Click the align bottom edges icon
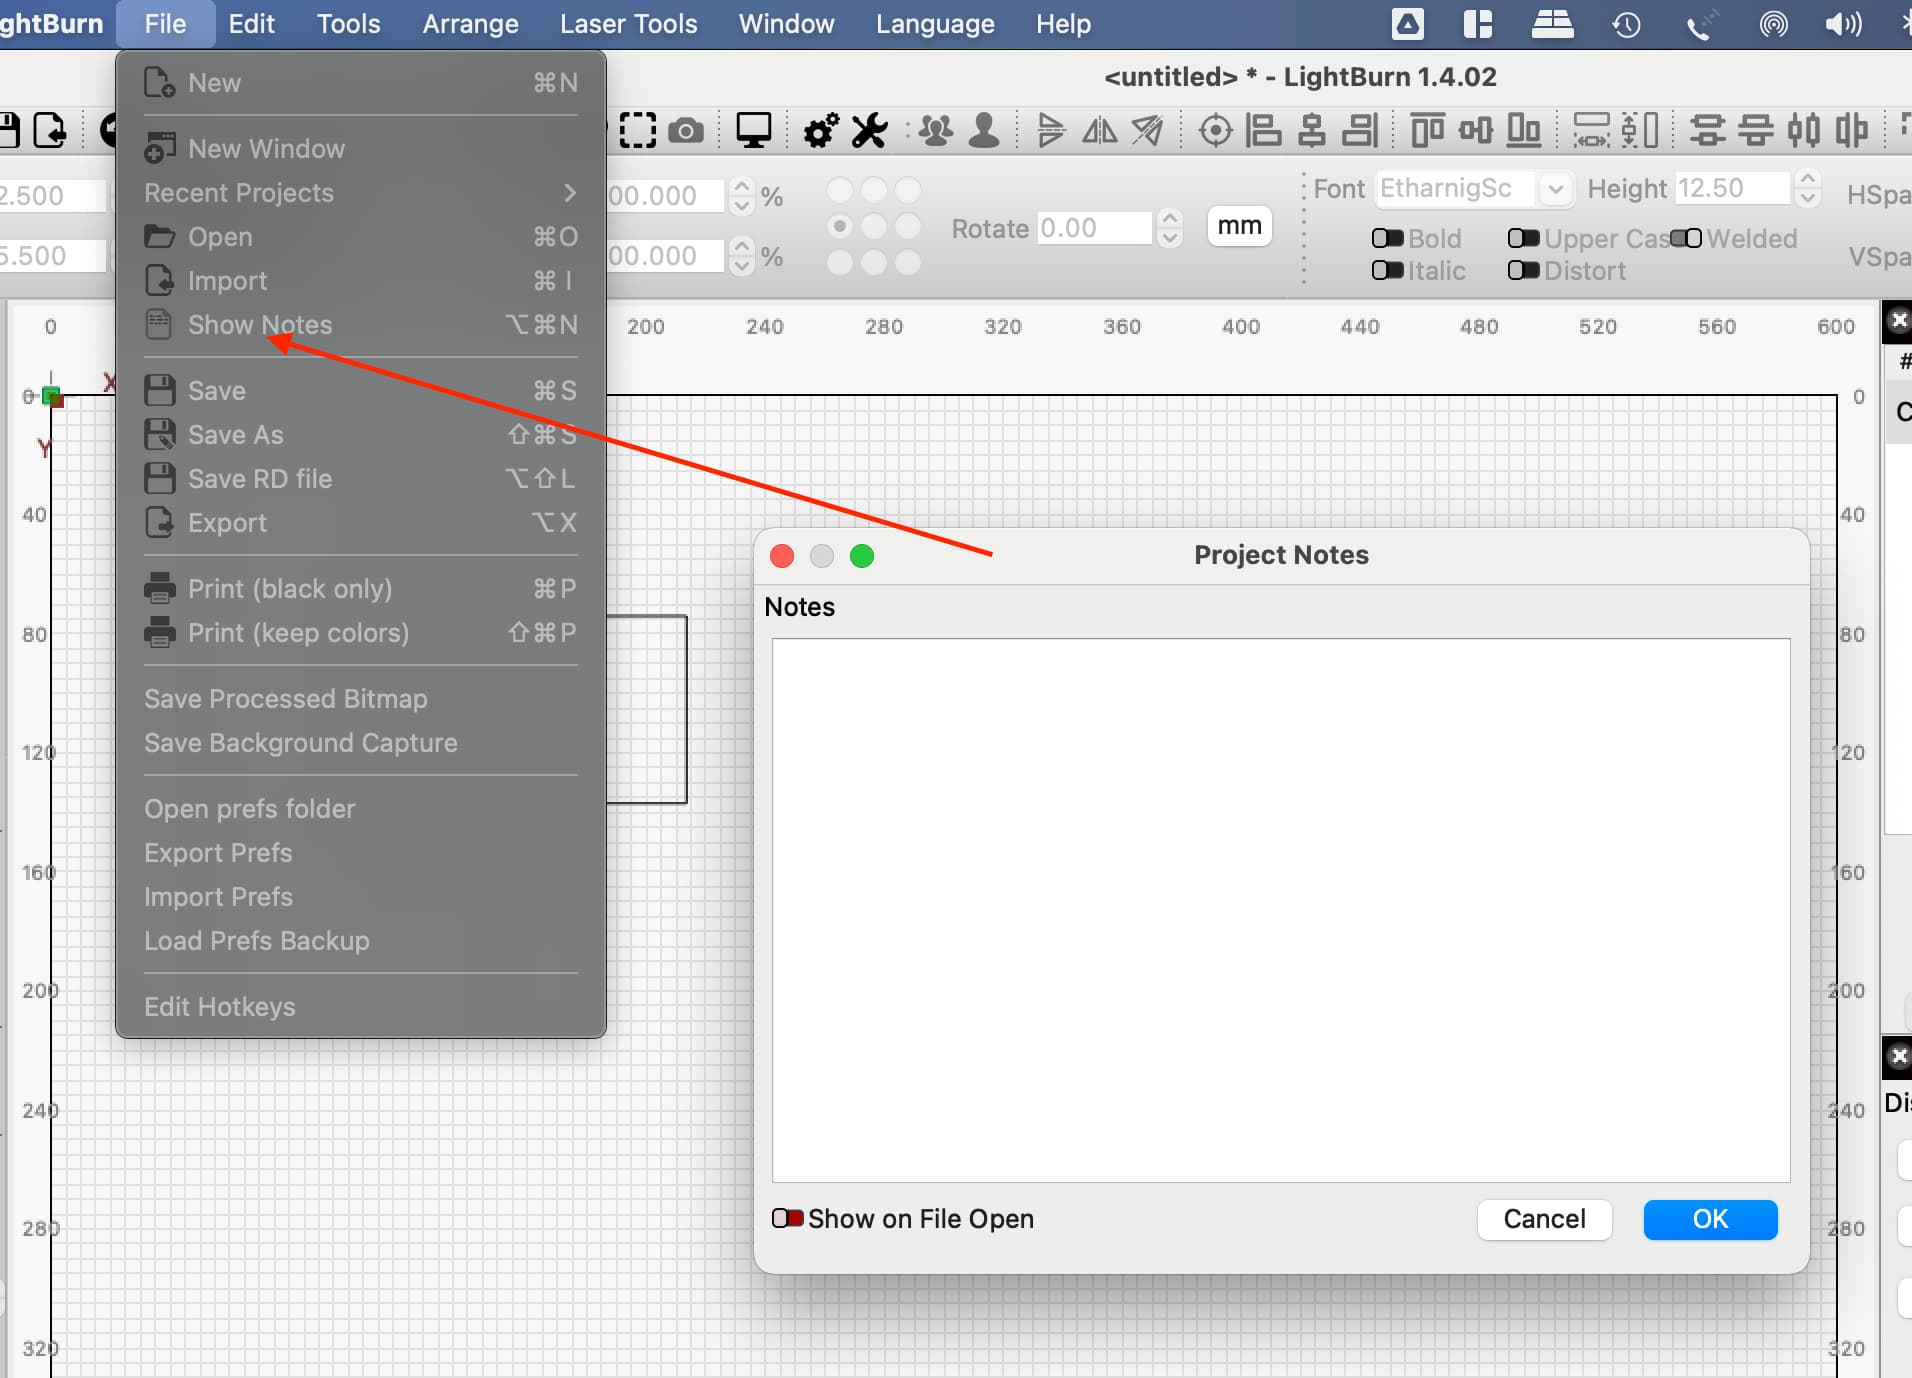This screenshot has height=1378, width=1912. point(1523,131)
